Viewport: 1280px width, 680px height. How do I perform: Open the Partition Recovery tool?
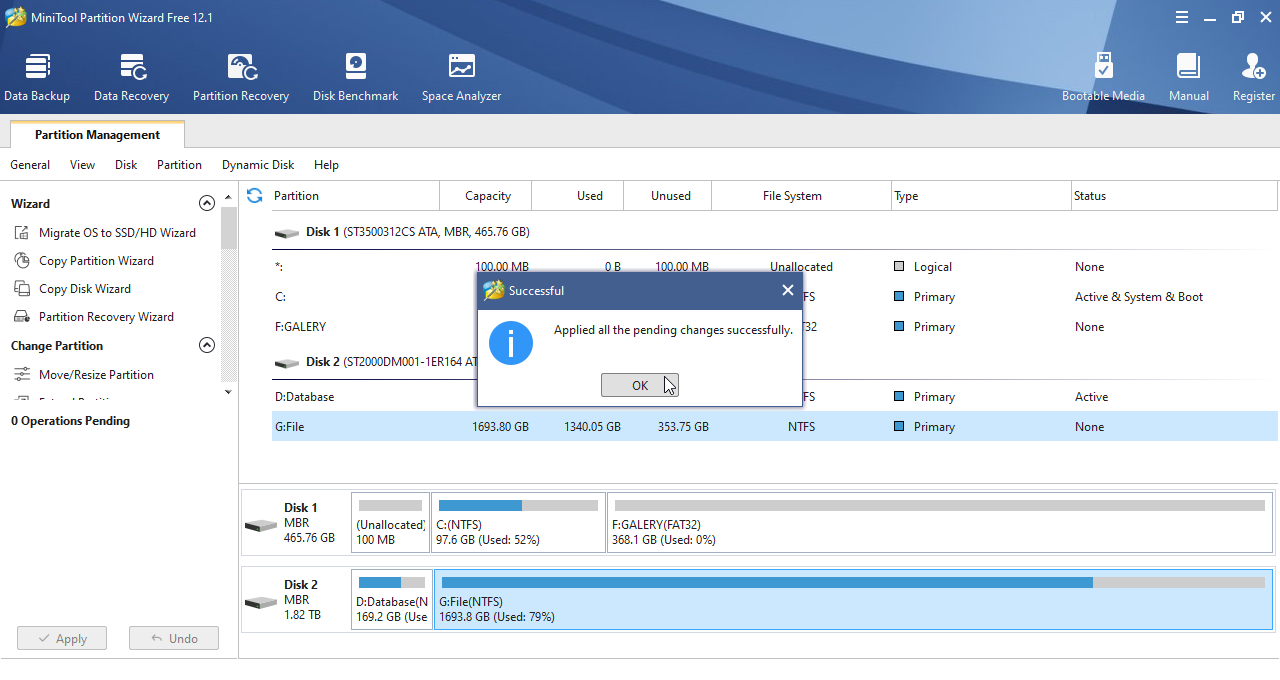coord(241,78)
